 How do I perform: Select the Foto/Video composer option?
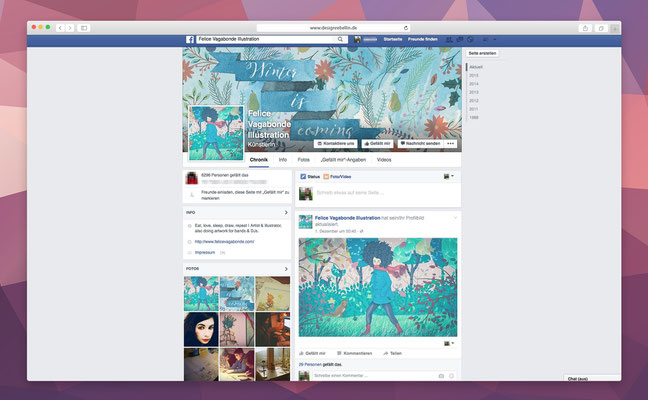(337, 176)
